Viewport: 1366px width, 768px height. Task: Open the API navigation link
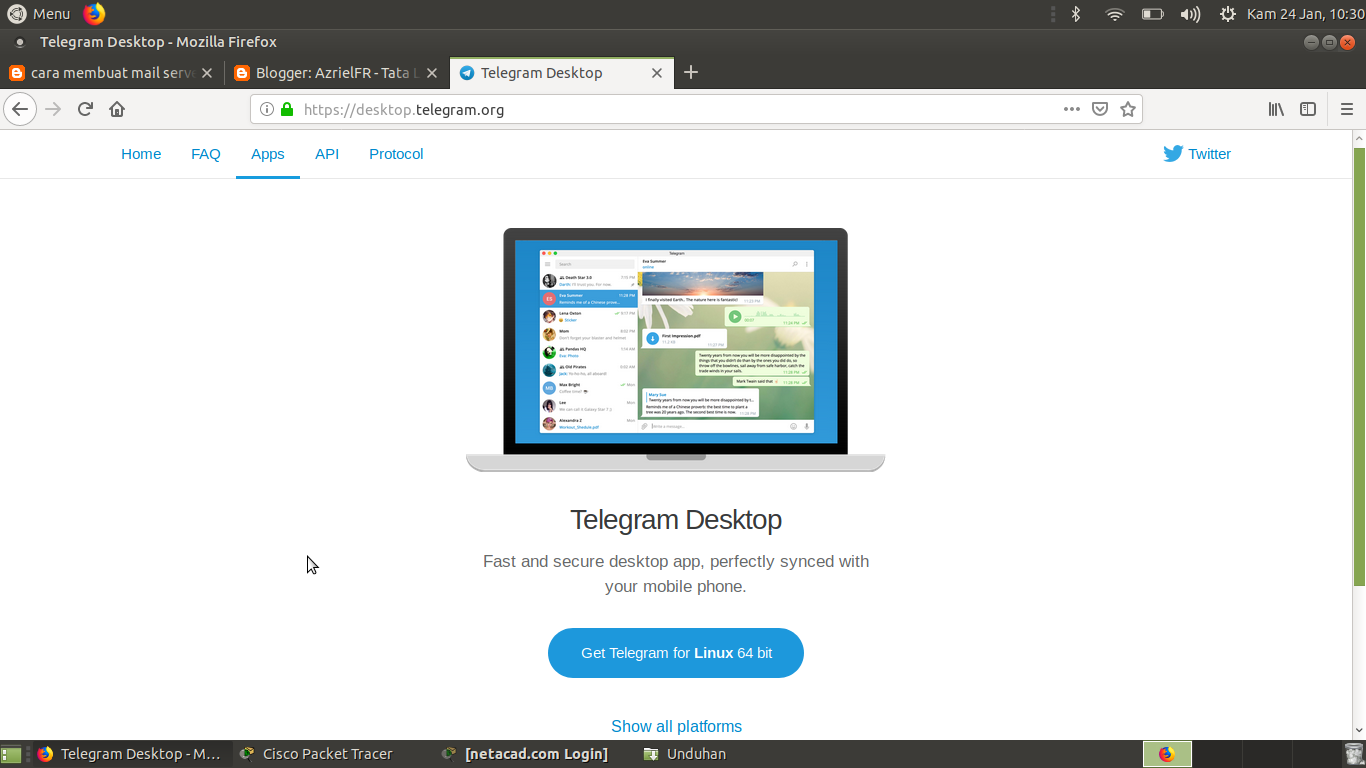click(327, 154)
